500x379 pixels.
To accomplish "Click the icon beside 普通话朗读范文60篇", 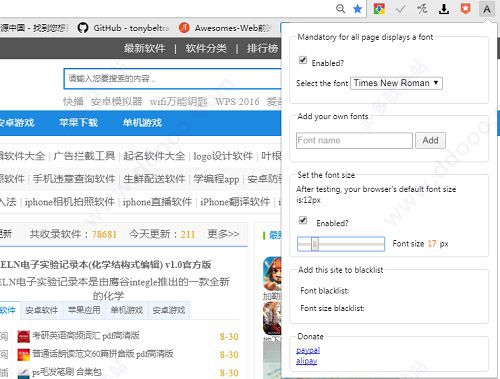I will (x=23, y=354).
